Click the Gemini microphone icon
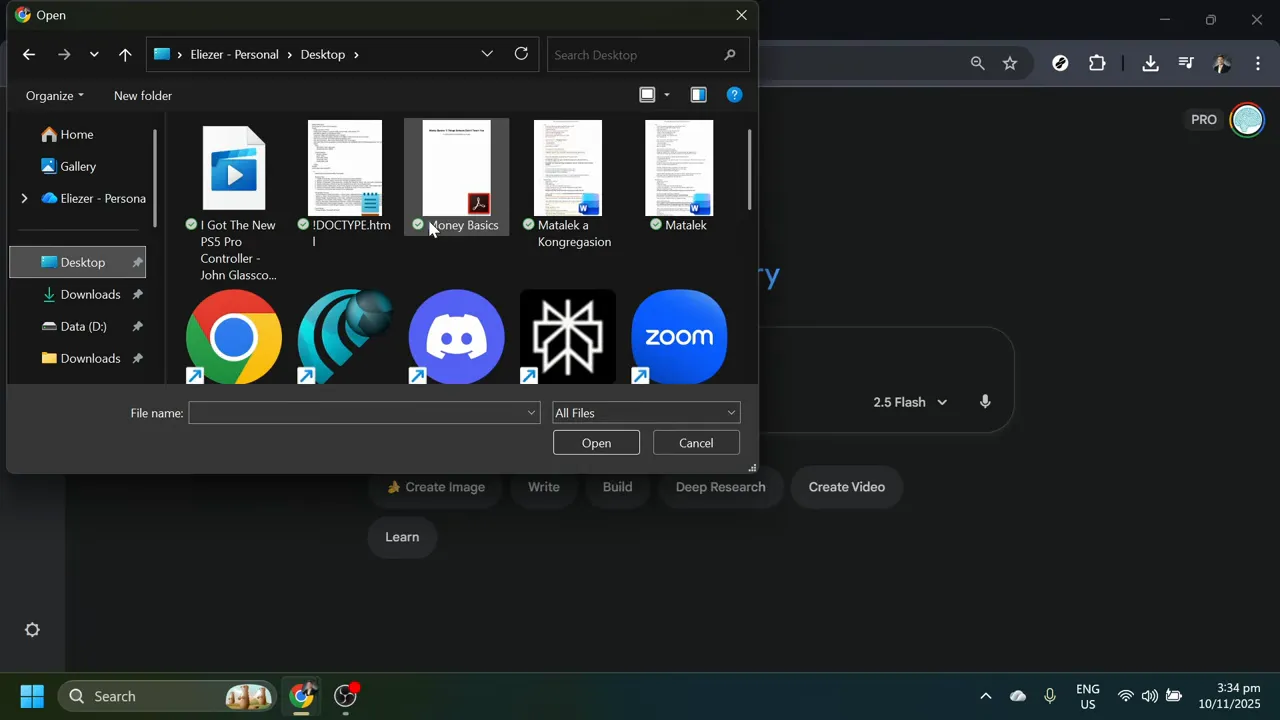 [985, 402]
